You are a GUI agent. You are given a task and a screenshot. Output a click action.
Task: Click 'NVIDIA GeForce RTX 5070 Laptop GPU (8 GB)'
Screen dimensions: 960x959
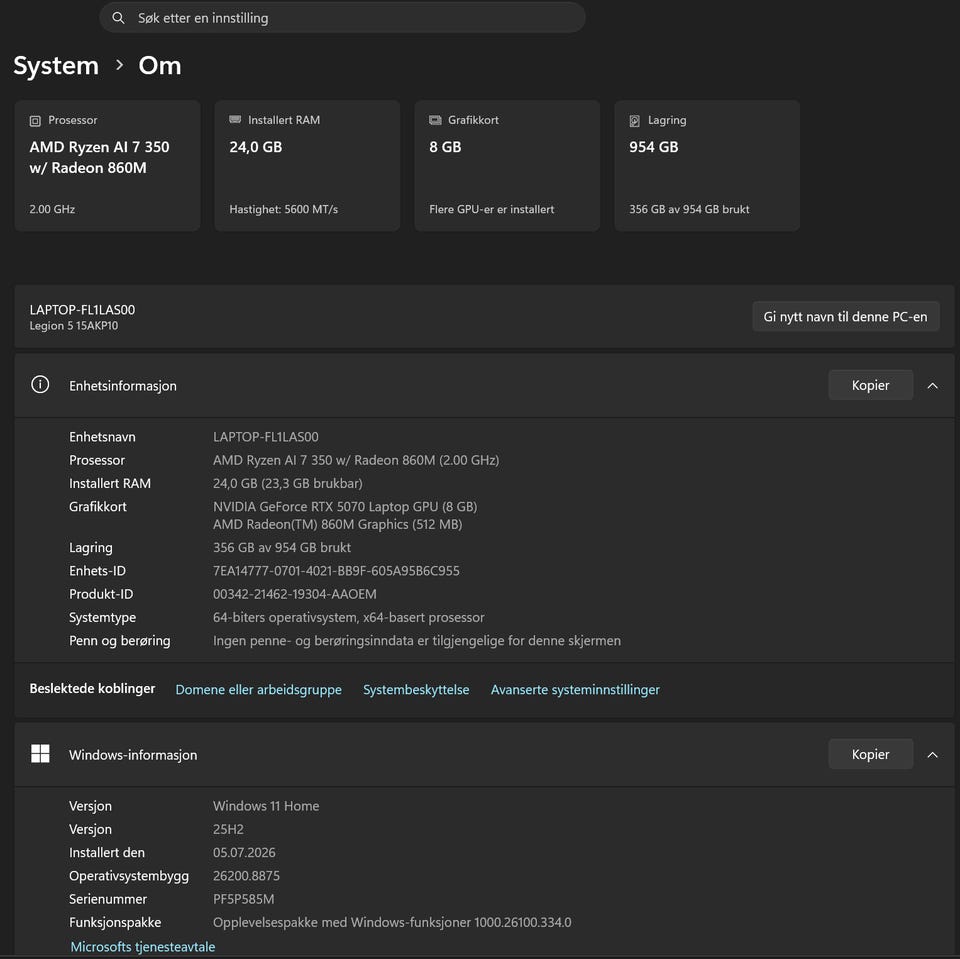345,506
